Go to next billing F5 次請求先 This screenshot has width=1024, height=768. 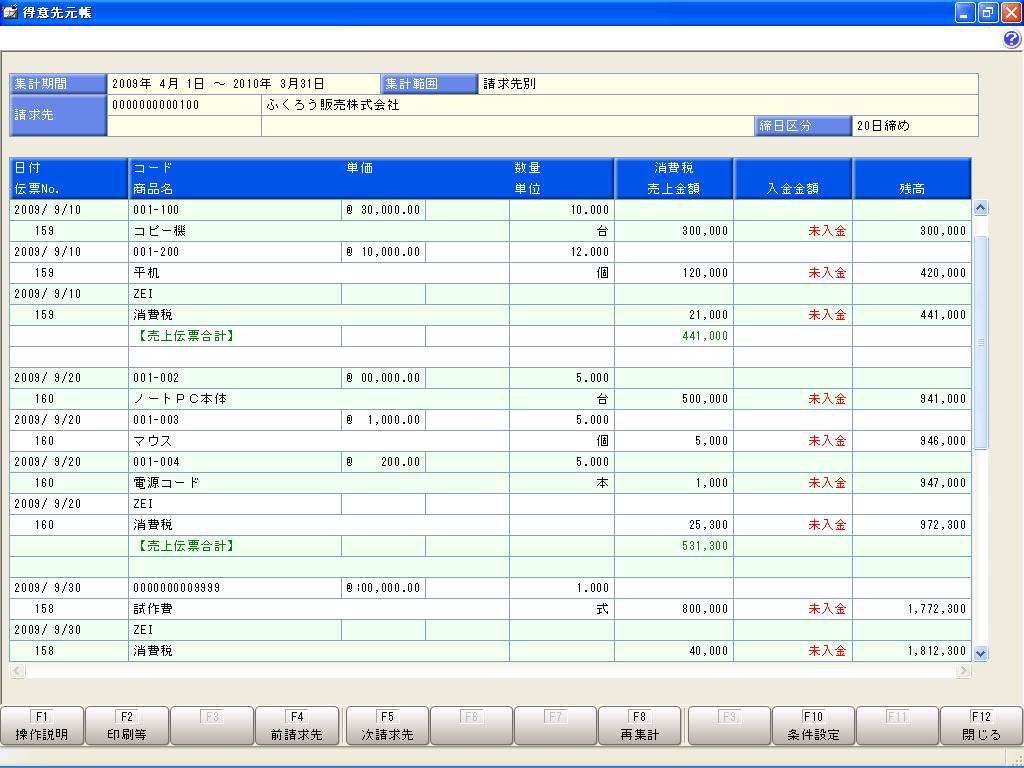(x=387, y=726)
